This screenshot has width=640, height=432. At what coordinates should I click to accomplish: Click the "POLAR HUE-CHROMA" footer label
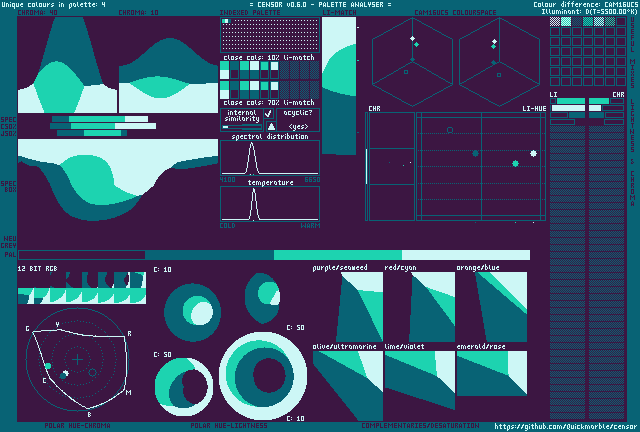point(77,425)
